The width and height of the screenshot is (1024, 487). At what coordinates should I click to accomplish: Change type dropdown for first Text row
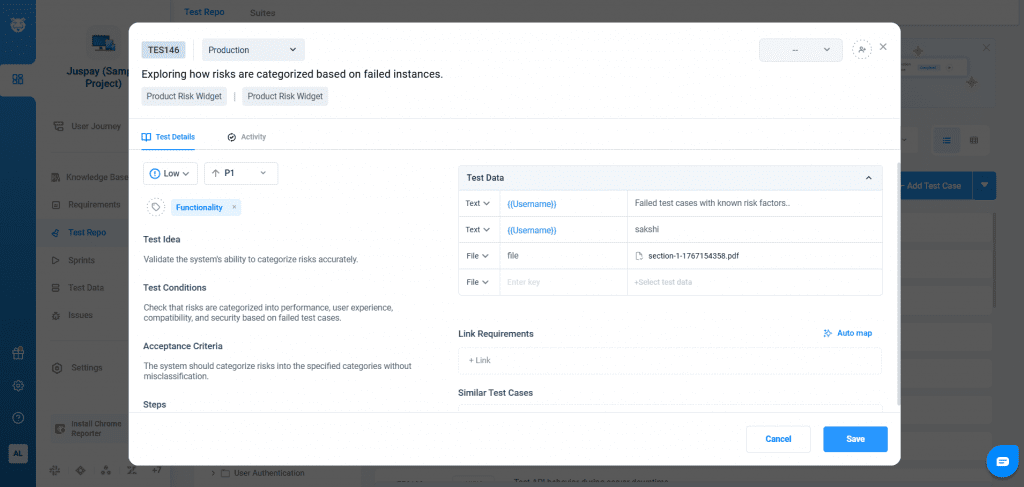(x=478, y=204)
